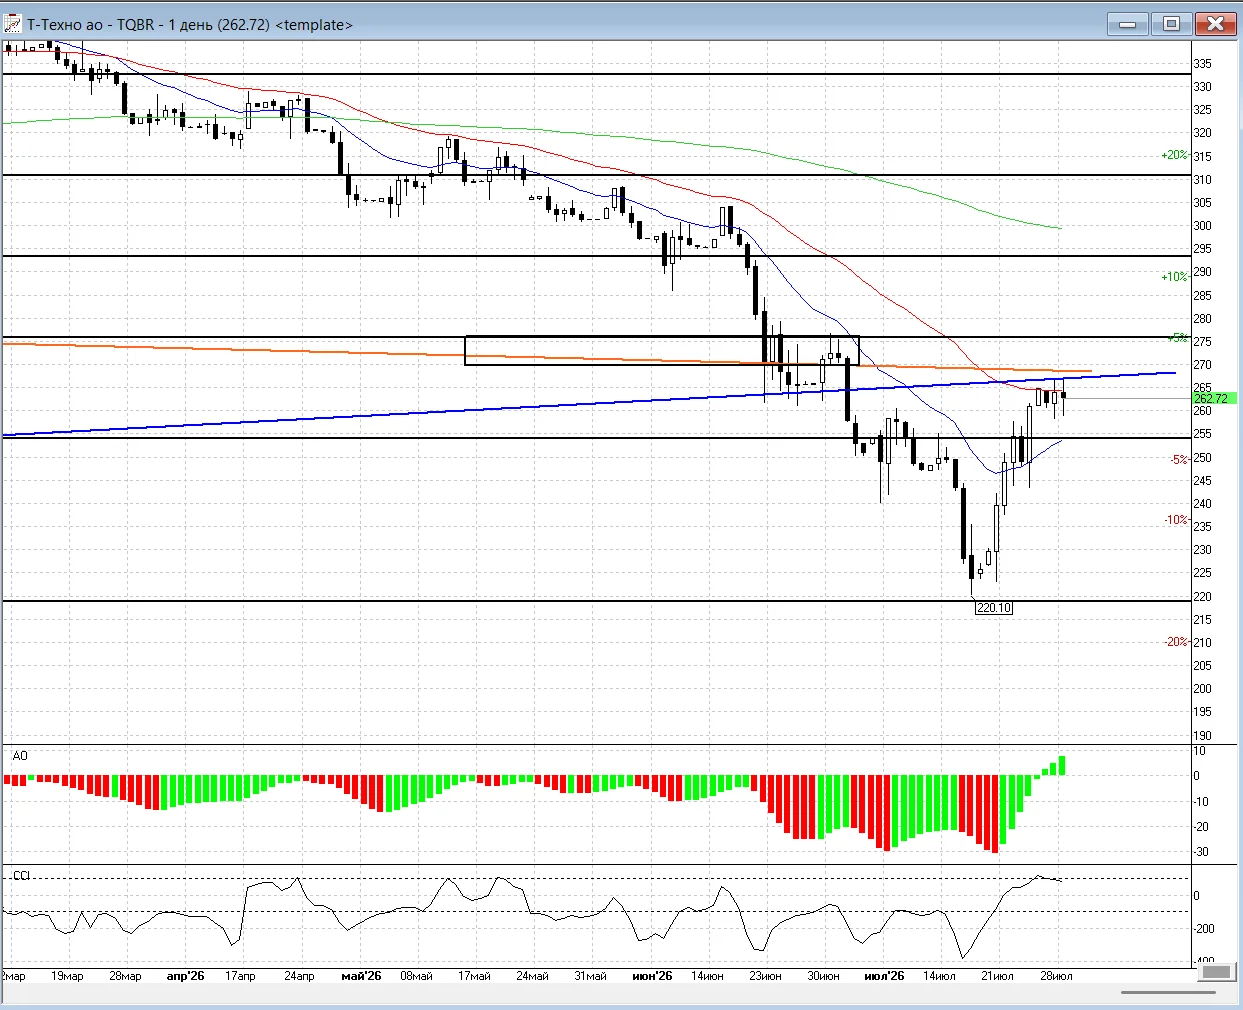Select the green moving average line
This screenshot has width=1243, height=1010.
click(600, 133)
